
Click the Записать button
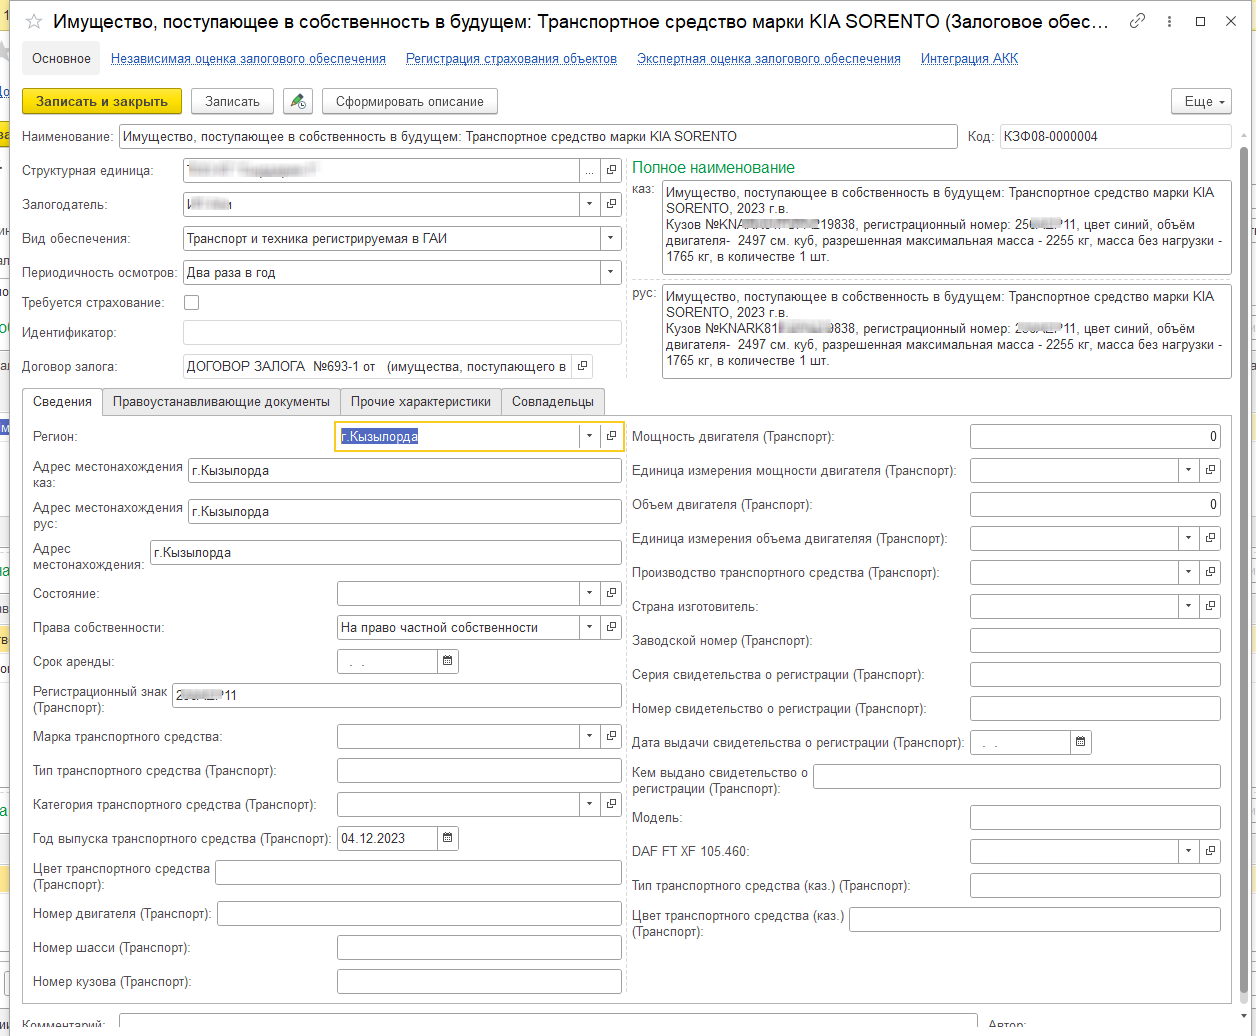click(232, 101)
